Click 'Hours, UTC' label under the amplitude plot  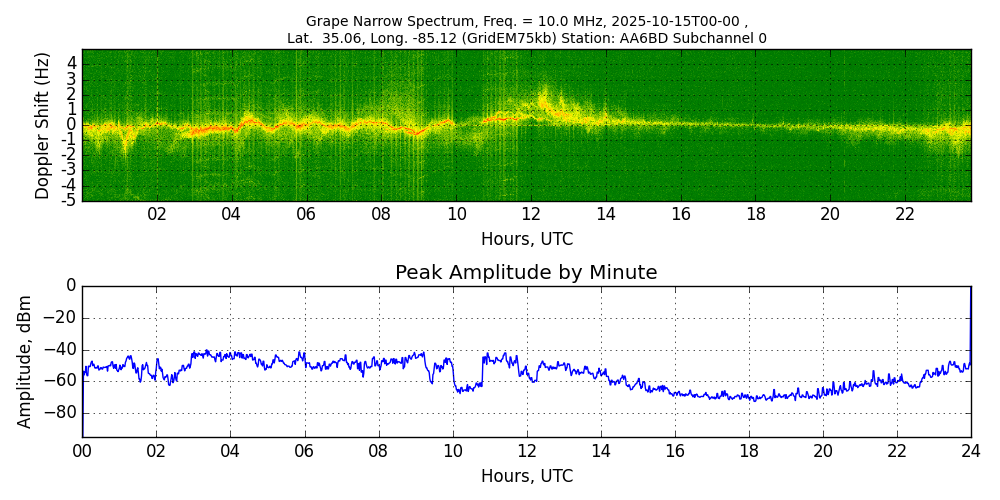pos(526,477)
